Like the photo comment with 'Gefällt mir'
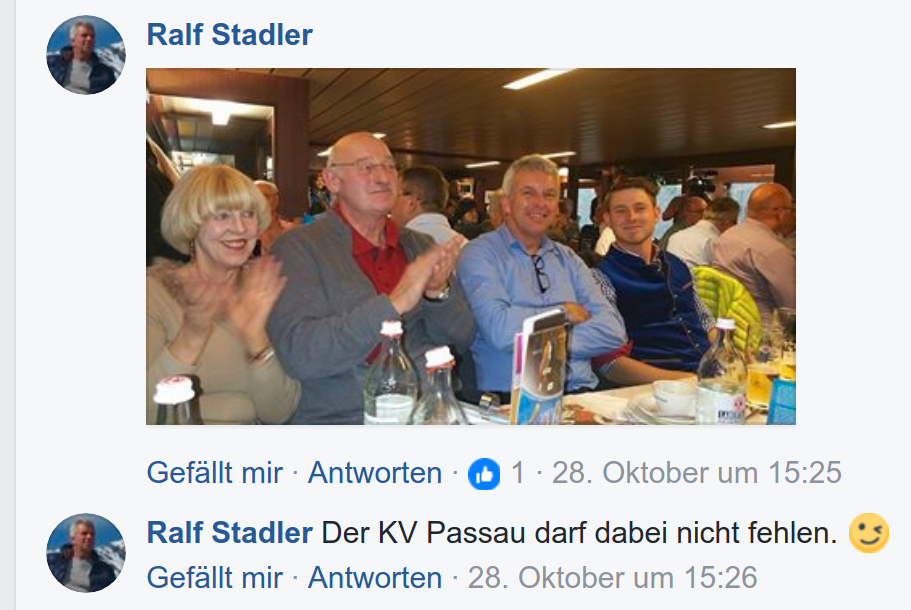 (214, 473)
